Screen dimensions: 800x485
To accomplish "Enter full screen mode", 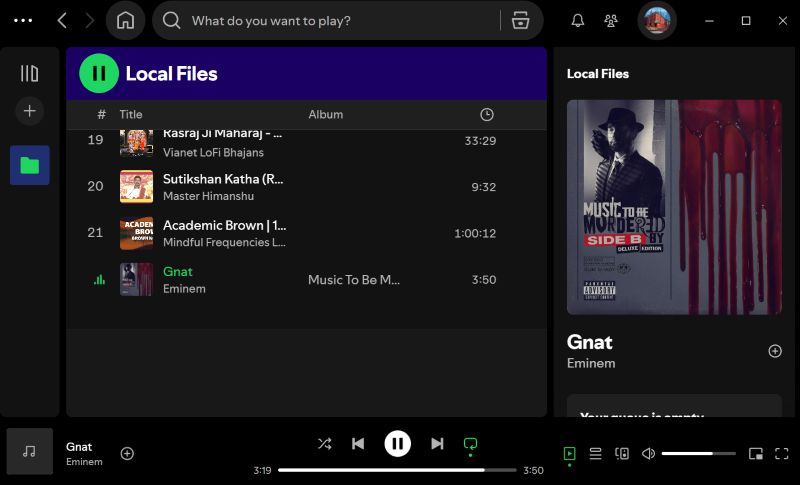I will click(782, 453).
